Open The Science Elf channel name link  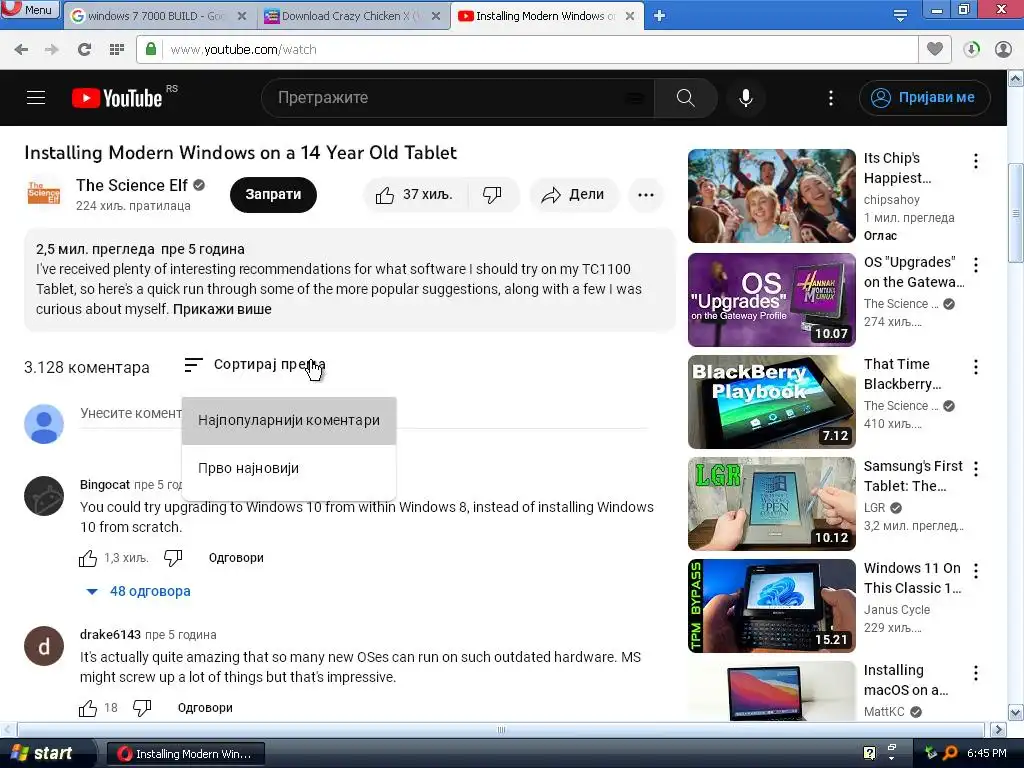(131, 185)
